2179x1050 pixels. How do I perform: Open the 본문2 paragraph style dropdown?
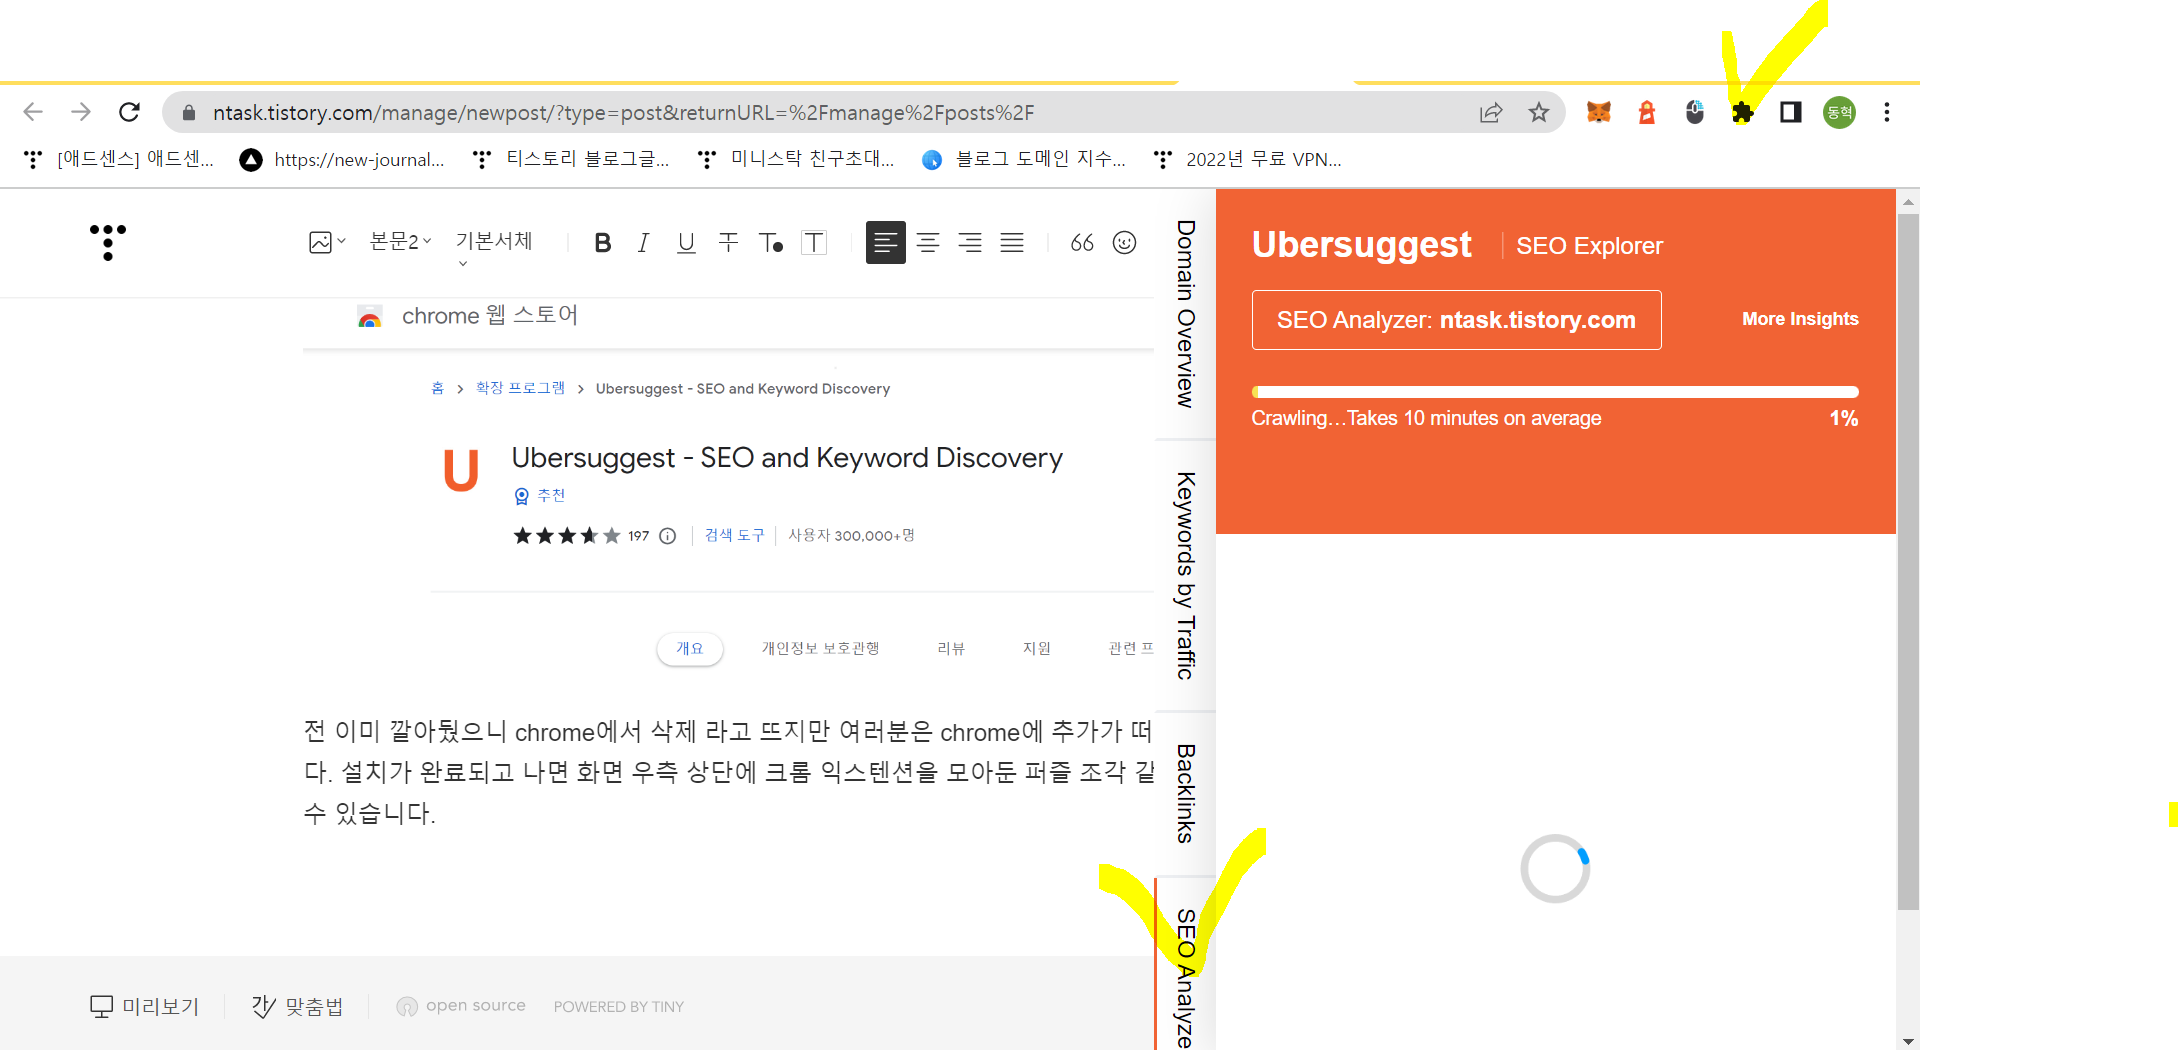400,241
